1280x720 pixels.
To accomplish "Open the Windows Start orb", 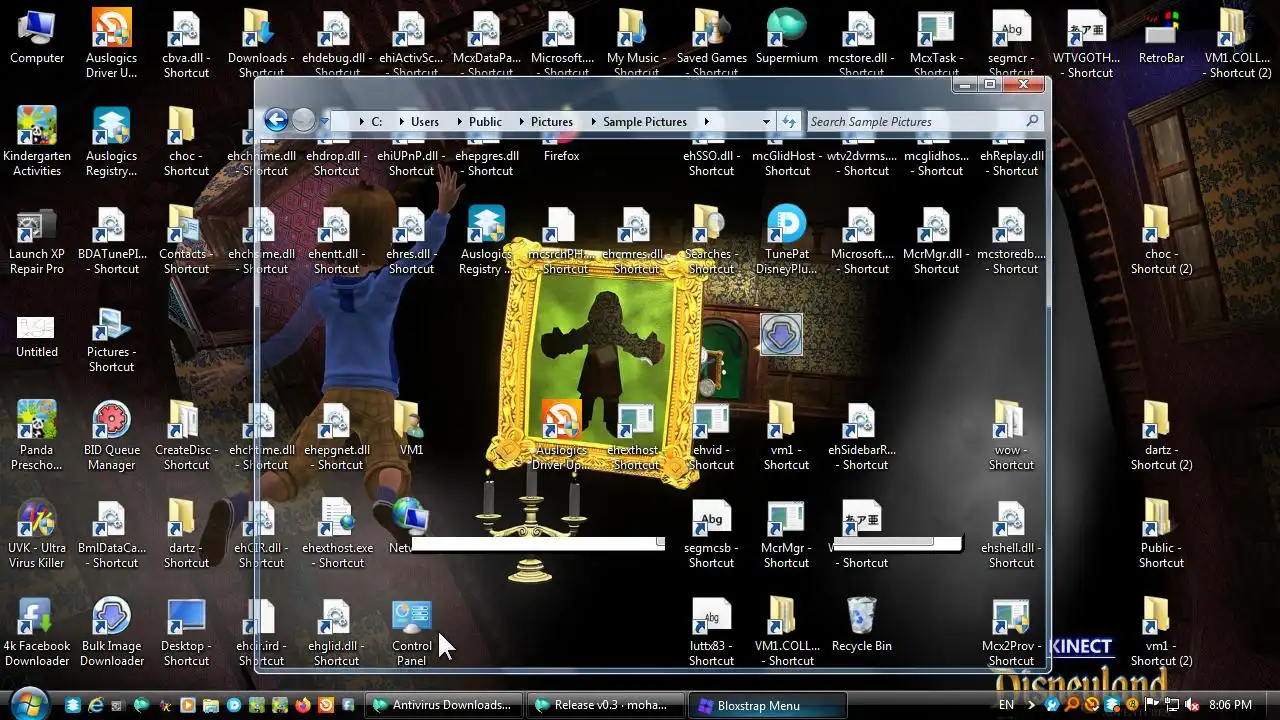I will (x=30, y=704).
